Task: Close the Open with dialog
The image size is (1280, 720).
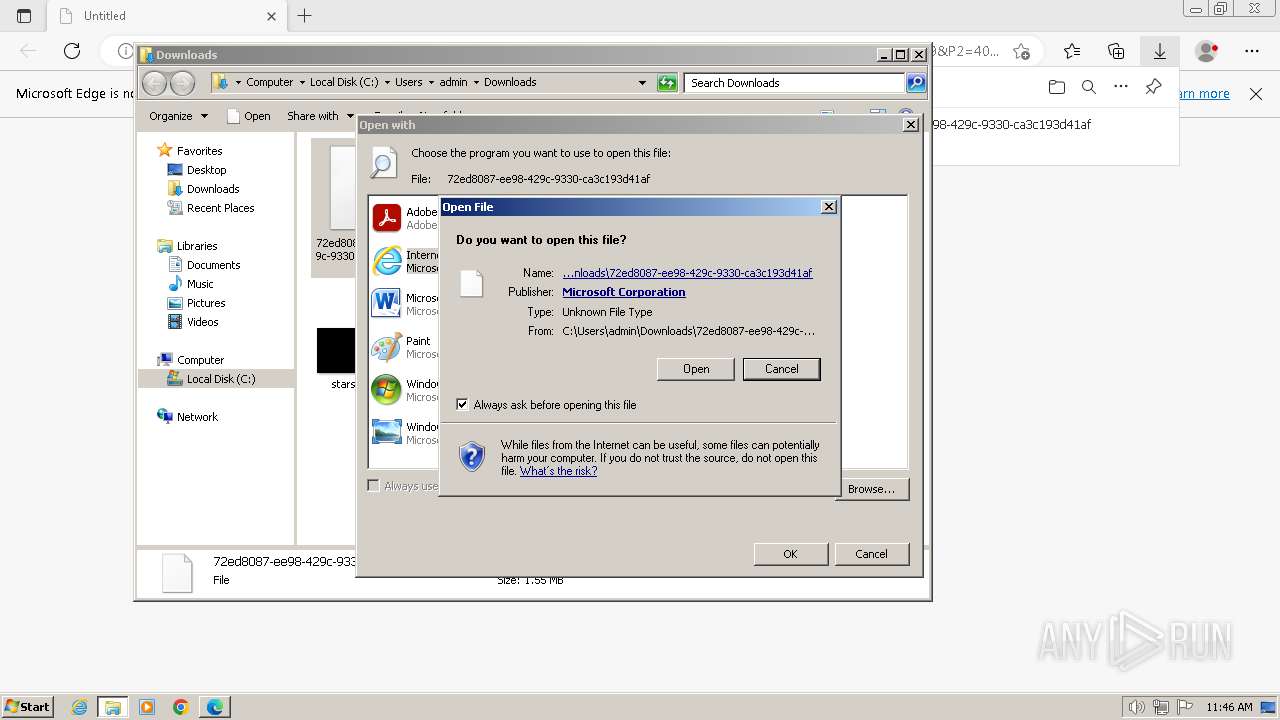Action: pos(910,125)
